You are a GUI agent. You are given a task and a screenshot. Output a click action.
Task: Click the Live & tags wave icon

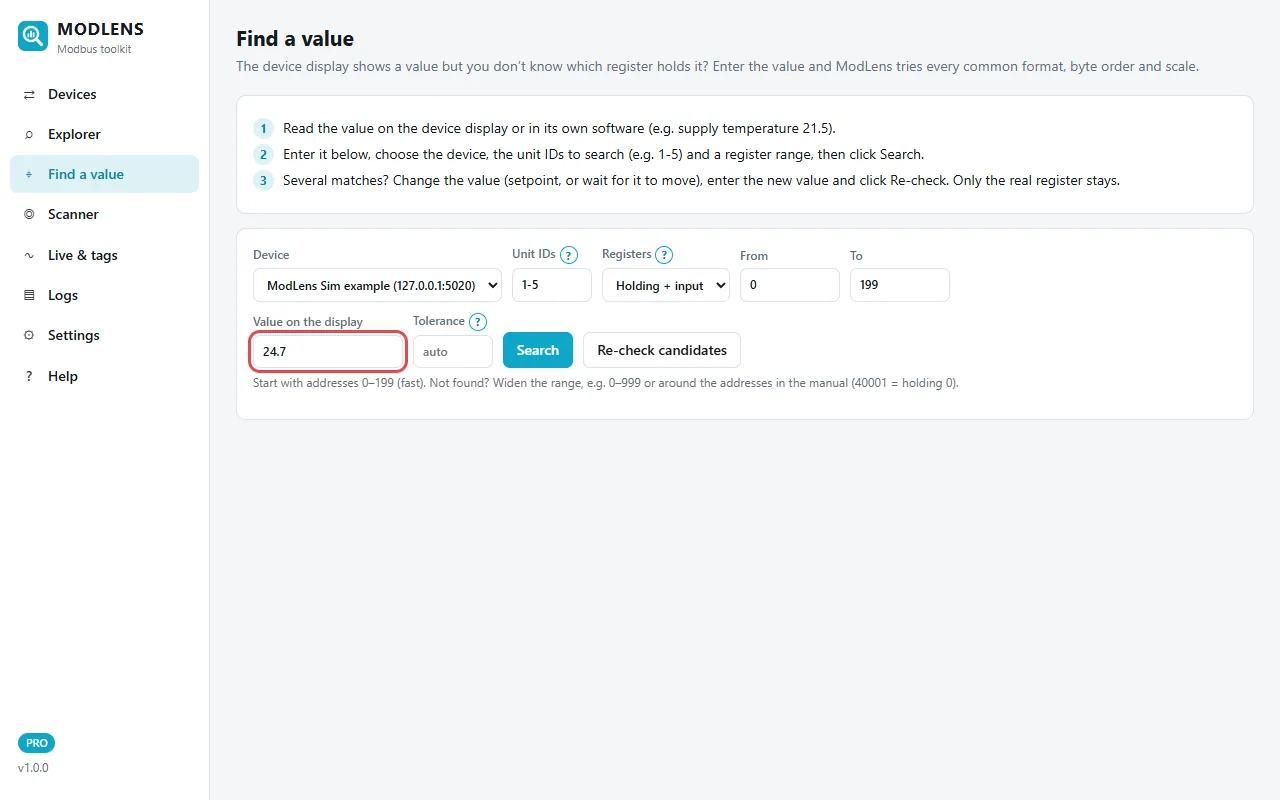click(x=29, y=255)
